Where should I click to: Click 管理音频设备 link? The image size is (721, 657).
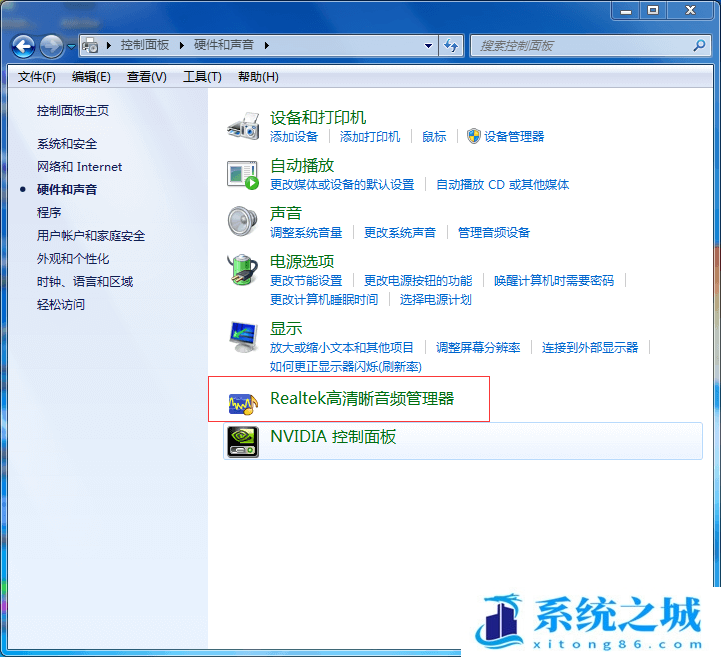(x=493, y=233)
